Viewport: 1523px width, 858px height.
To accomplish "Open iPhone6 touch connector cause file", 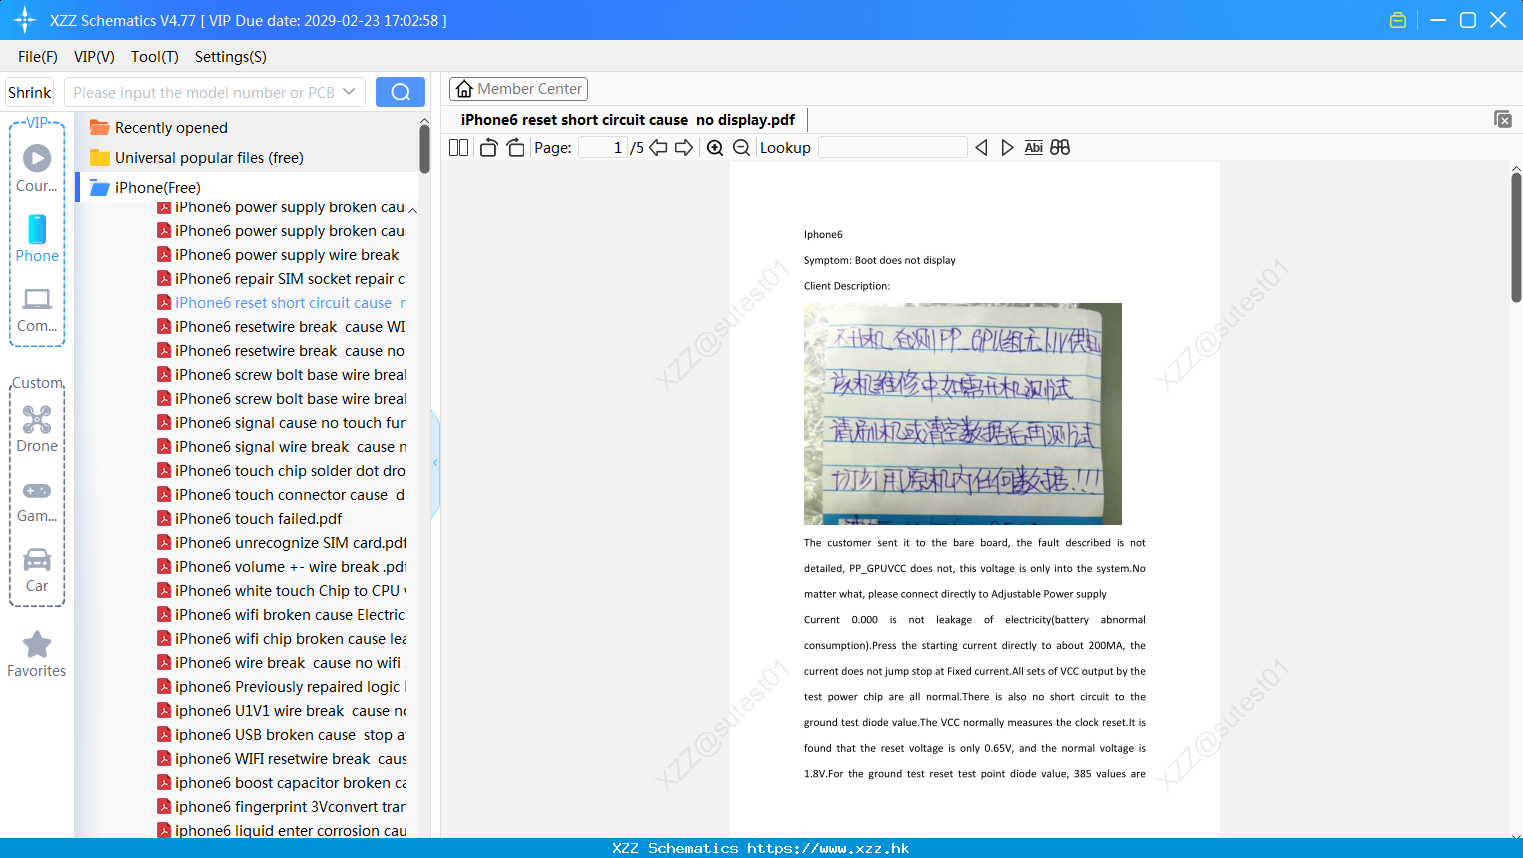I will click(x=281, y=495).
